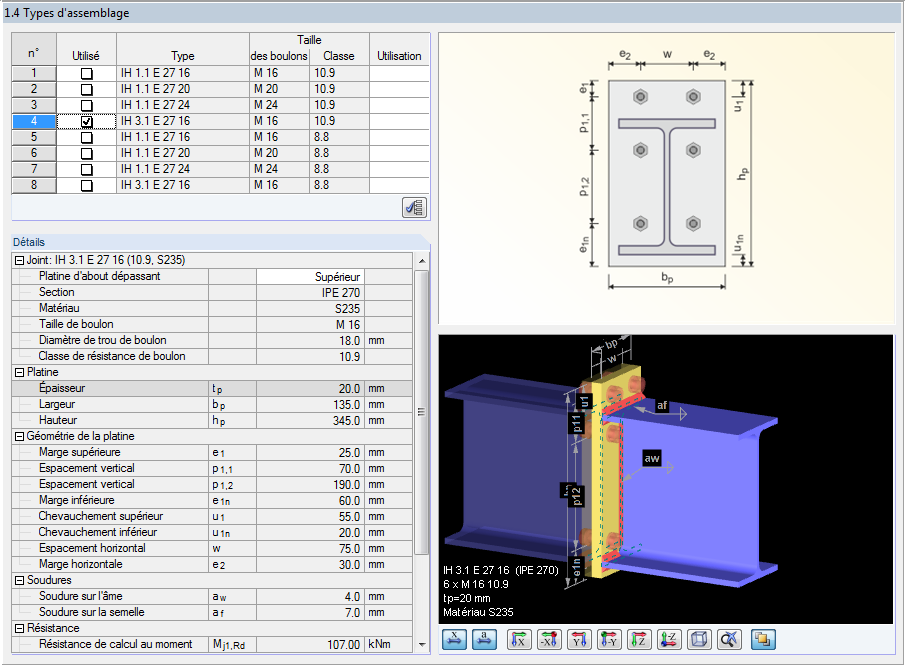906x667 pixels.
Task: Click Espacement horizontal value 75.0
Action: coord(310,549)
